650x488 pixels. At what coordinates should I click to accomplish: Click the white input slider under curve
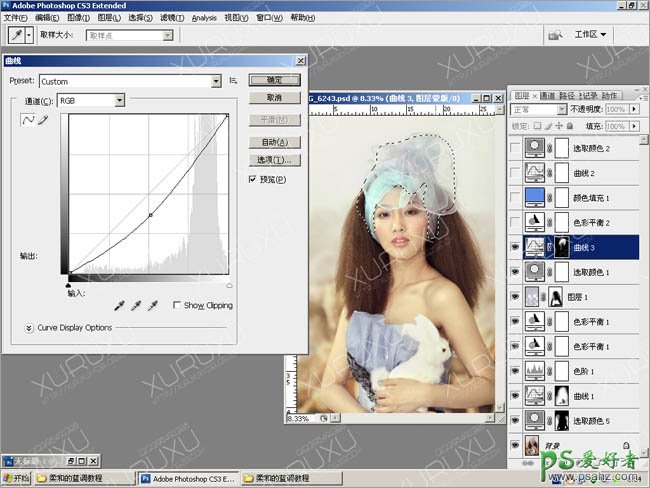coord(229,284)
